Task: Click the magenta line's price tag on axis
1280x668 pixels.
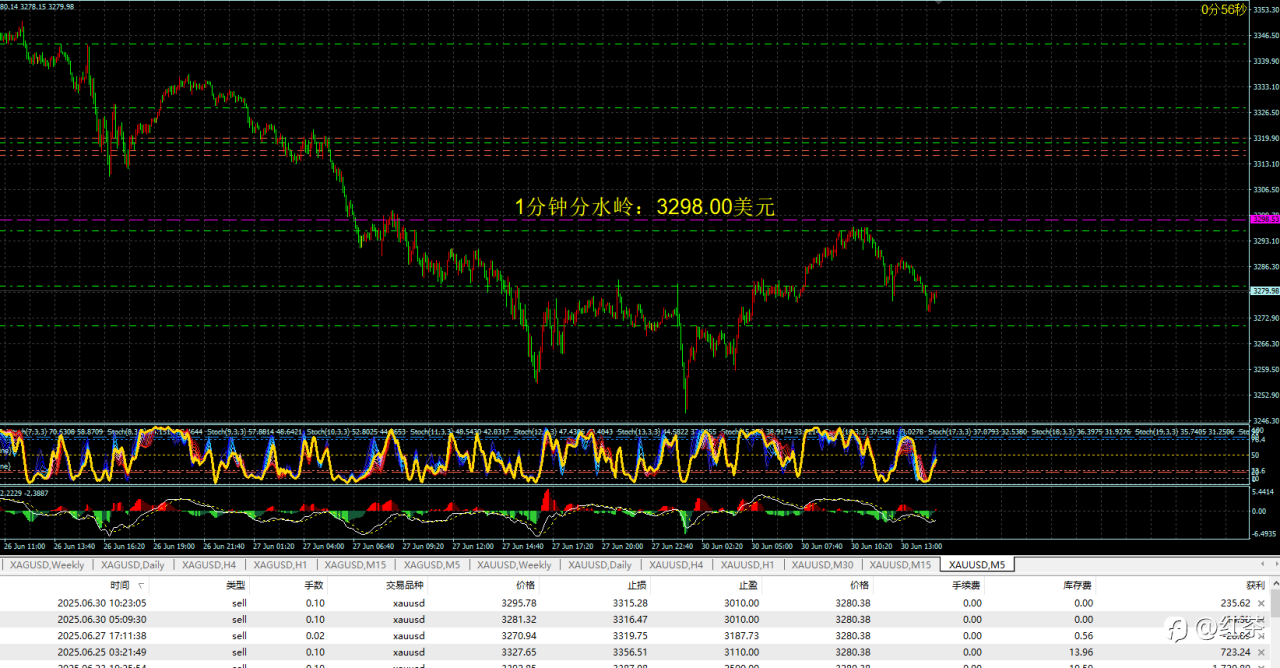Action: (x=1265, y=218)
